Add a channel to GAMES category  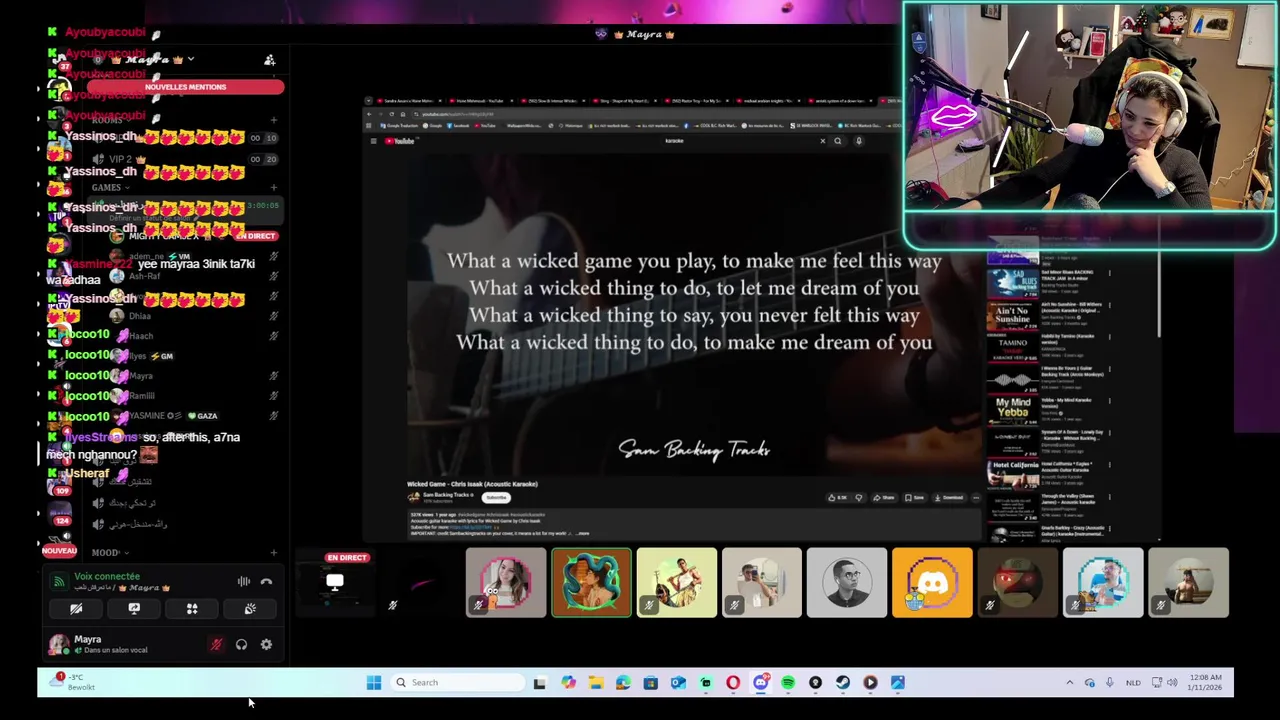coord(273,187)
